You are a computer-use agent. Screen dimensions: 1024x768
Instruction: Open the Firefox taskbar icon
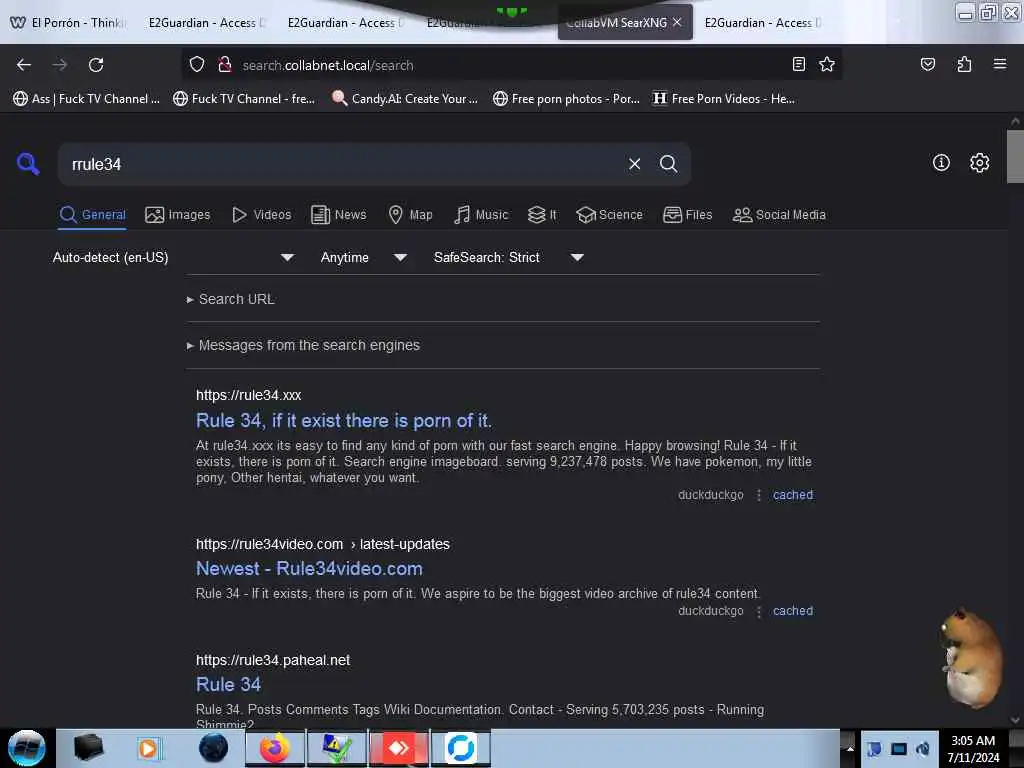coord(274,748)
